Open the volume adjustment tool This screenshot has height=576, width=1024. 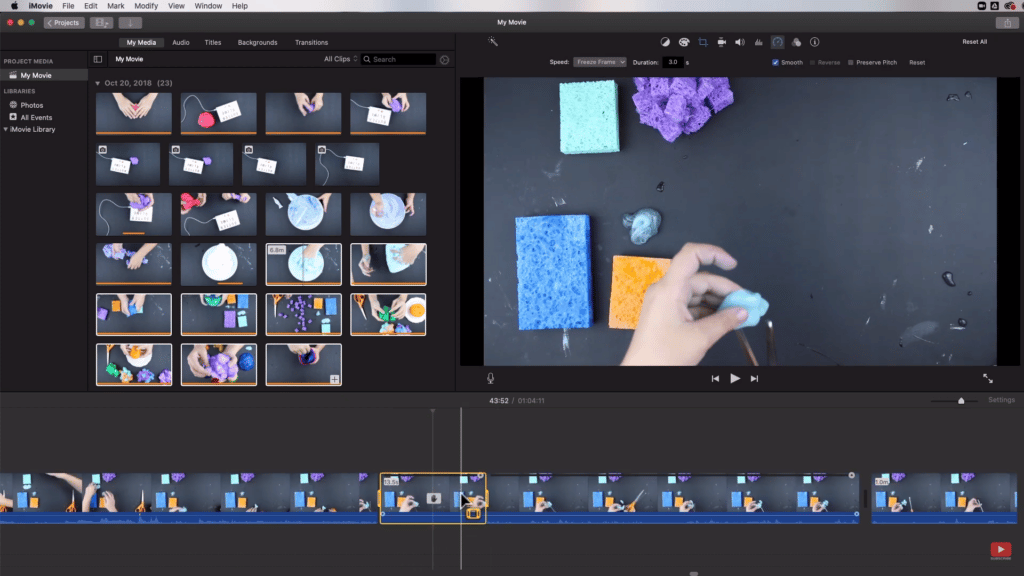click(x=740, y=42)
